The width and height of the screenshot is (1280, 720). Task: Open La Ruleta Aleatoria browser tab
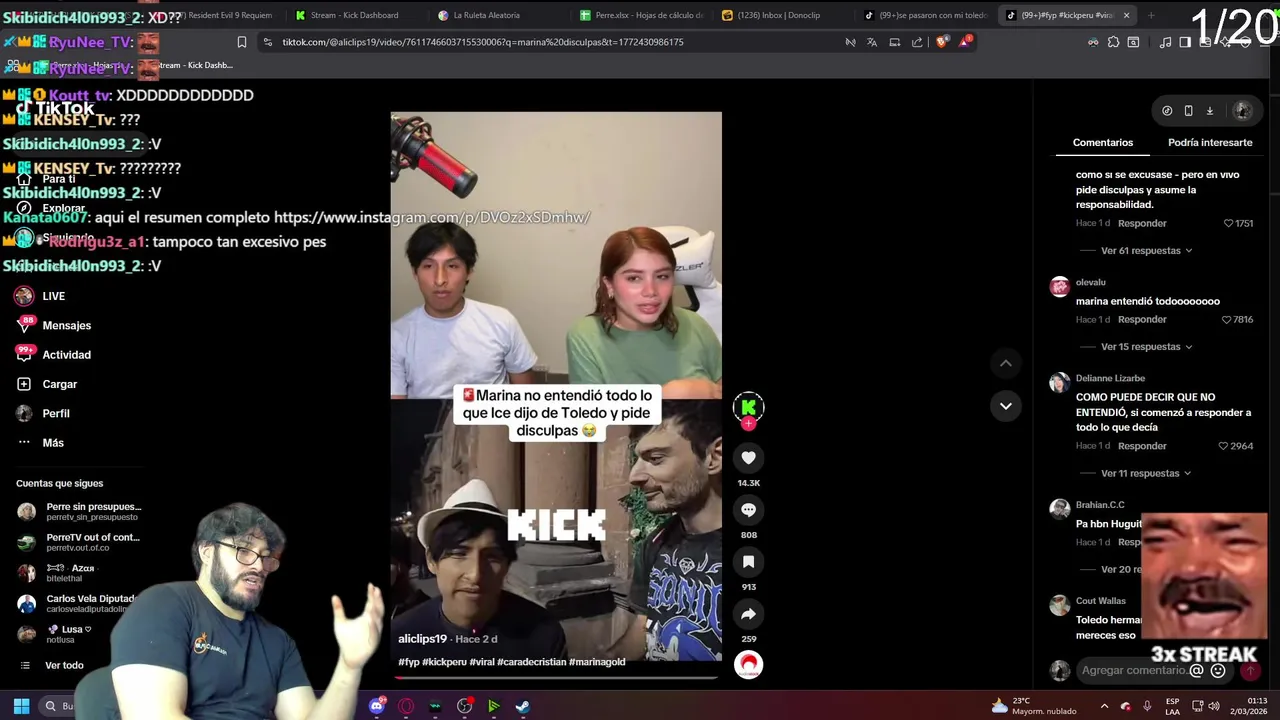point(486,15)
